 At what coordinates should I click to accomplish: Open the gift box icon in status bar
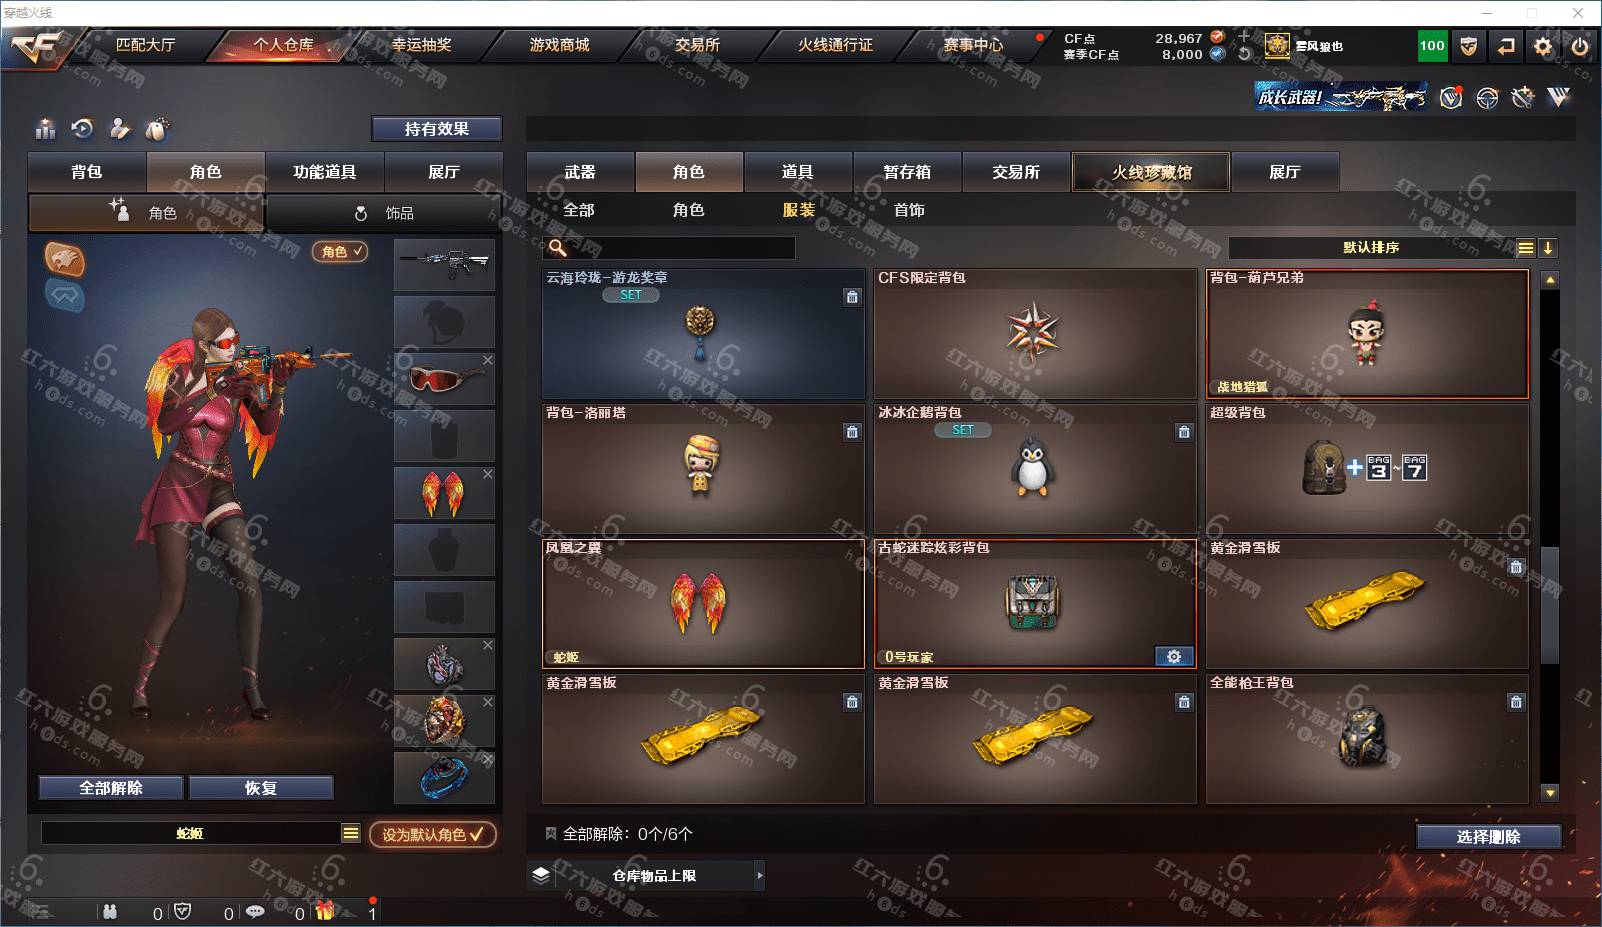click(325, 911)
